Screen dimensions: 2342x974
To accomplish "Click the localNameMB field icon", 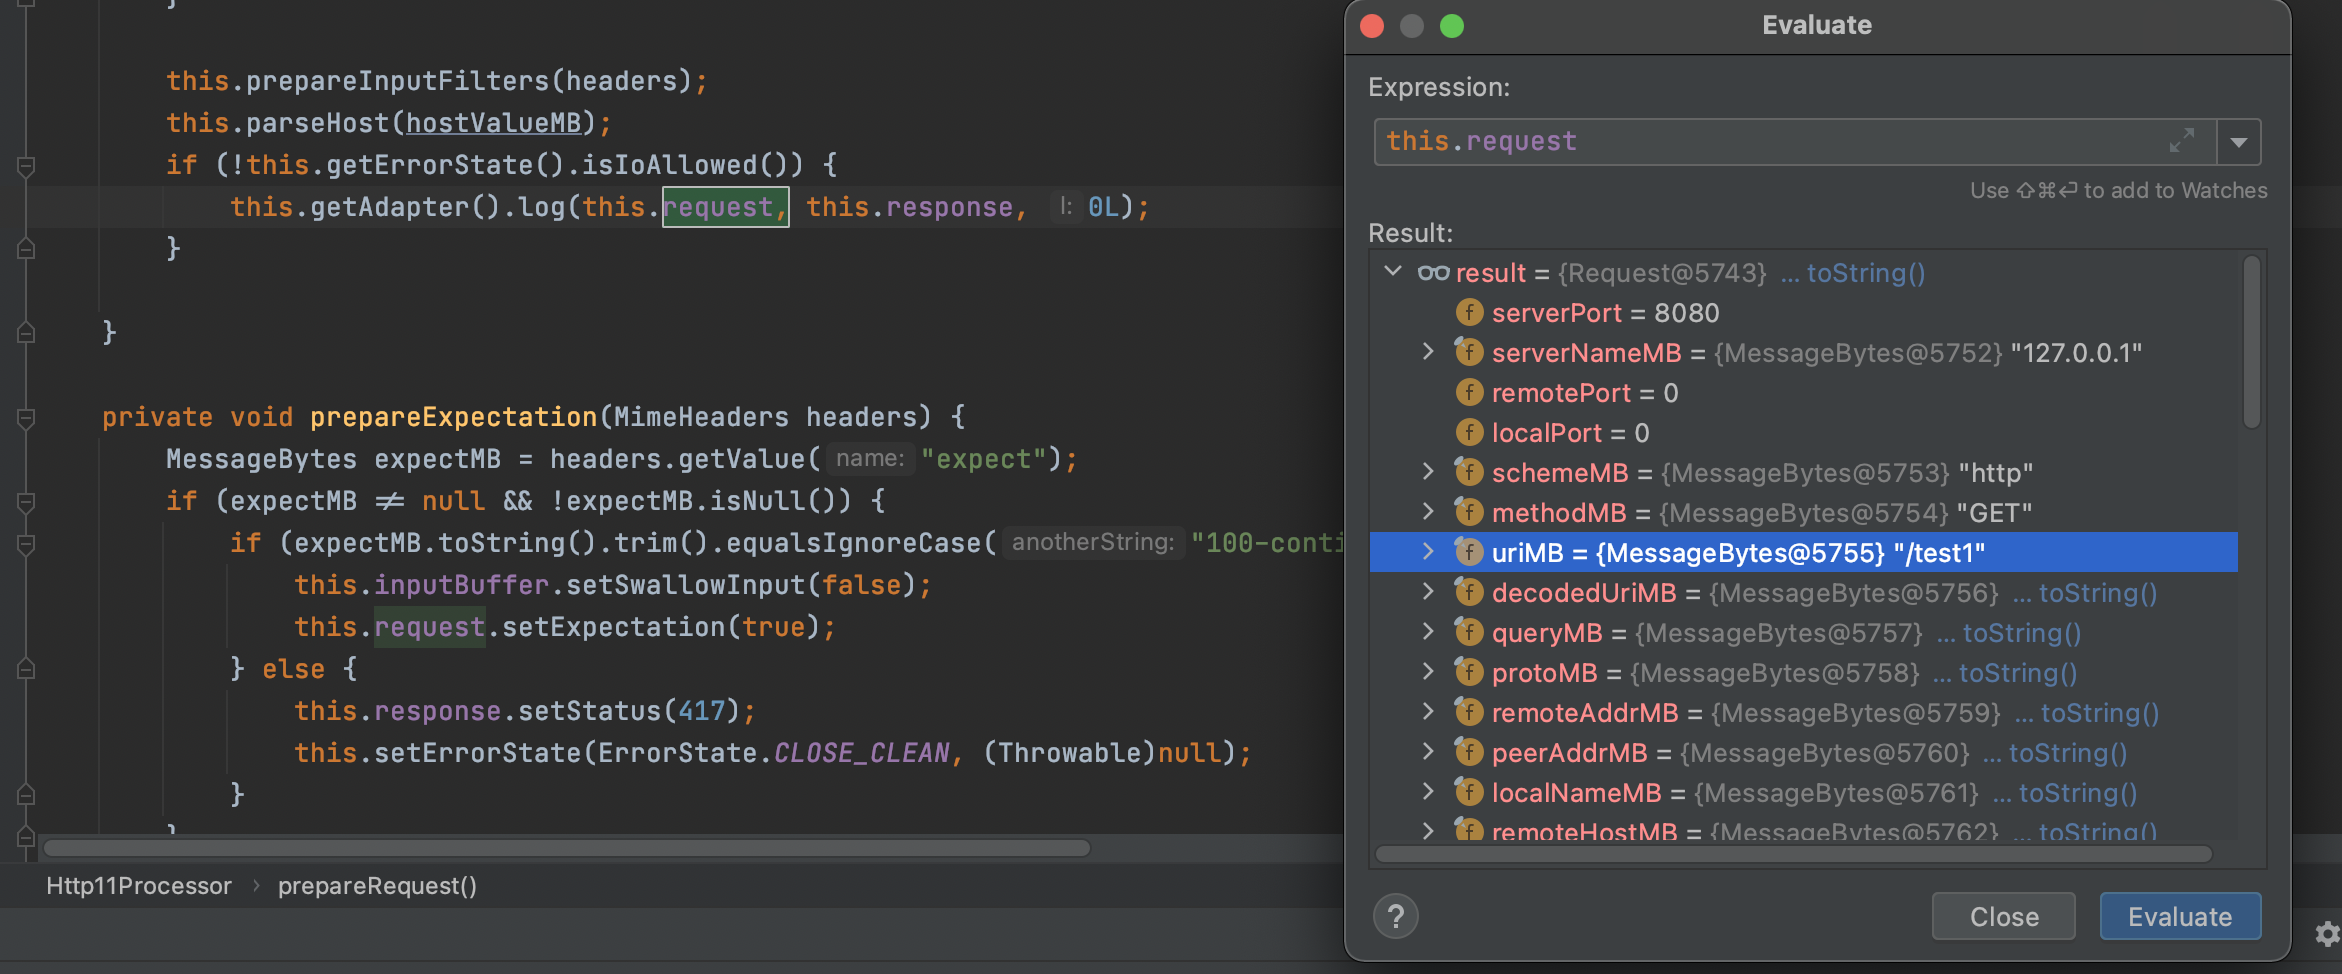I will (1468, 792).
